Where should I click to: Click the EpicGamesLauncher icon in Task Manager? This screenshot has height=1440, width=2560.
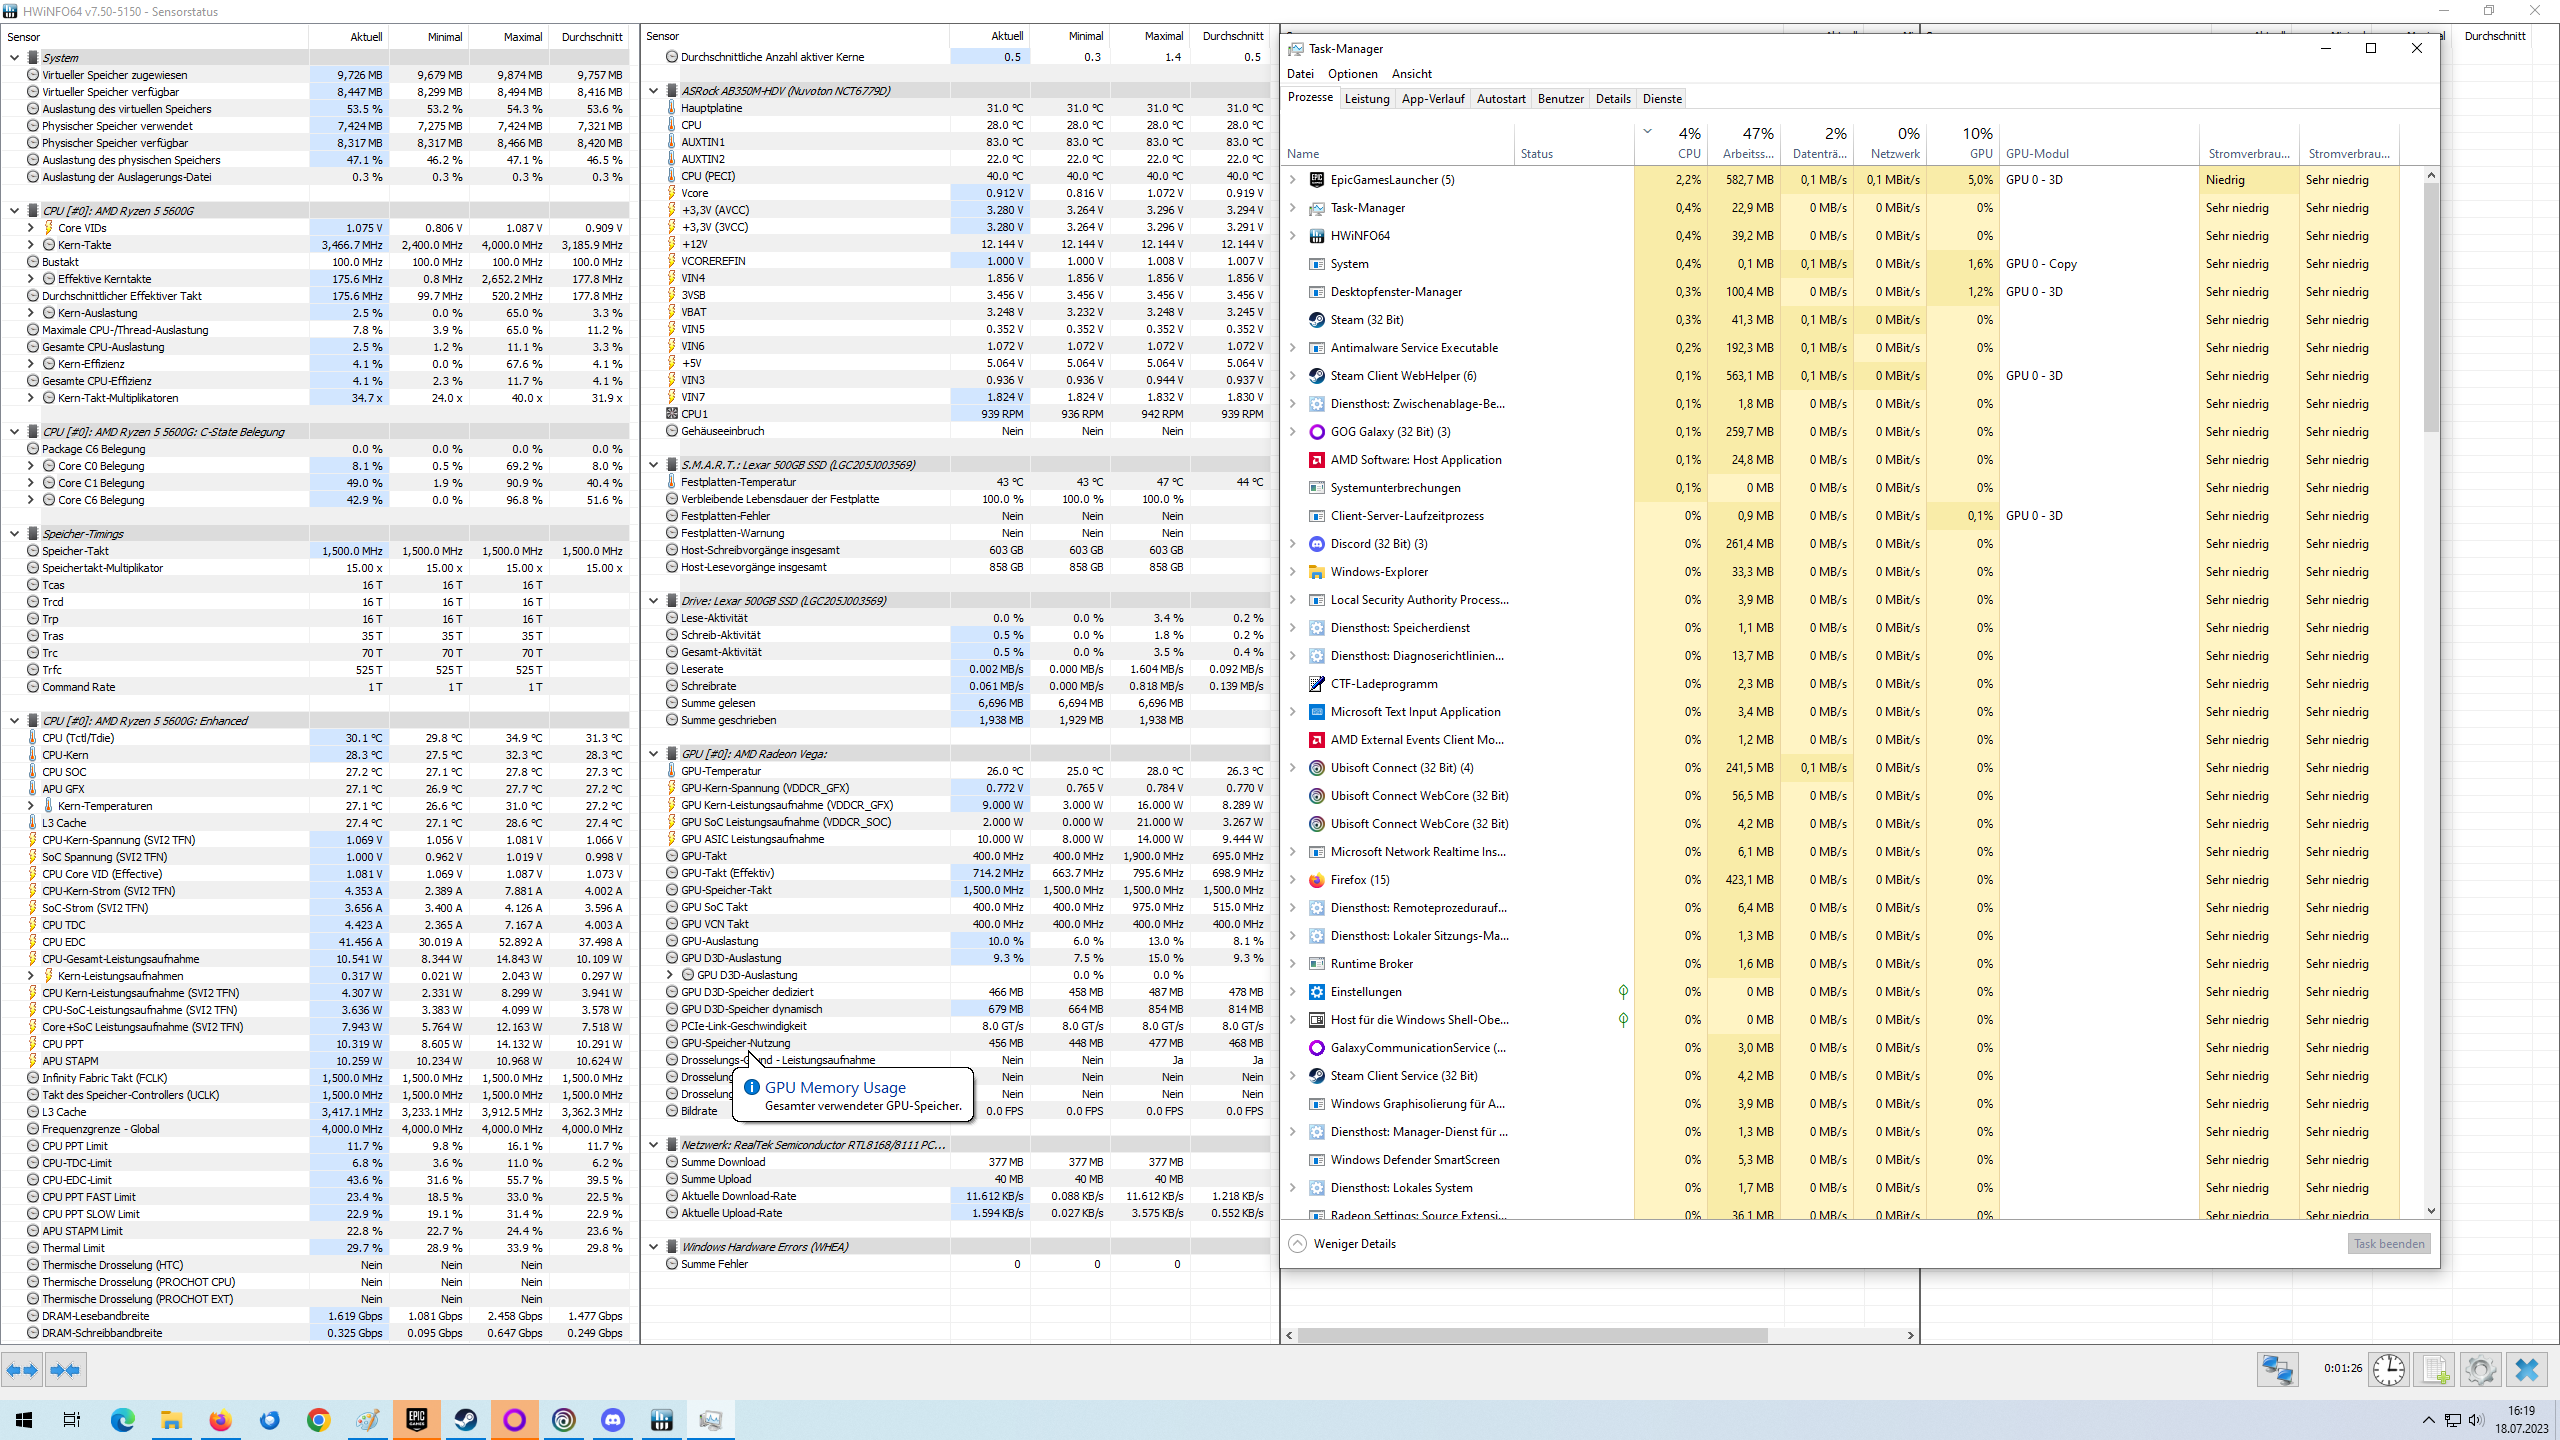pos(1319,179)
